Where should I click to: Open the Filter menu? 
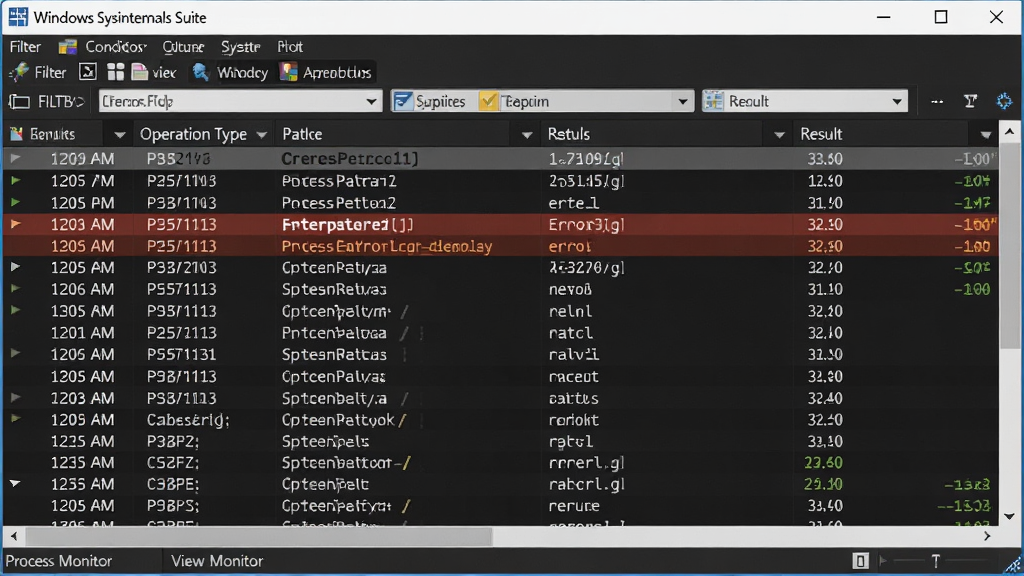(x=25, y=47)
